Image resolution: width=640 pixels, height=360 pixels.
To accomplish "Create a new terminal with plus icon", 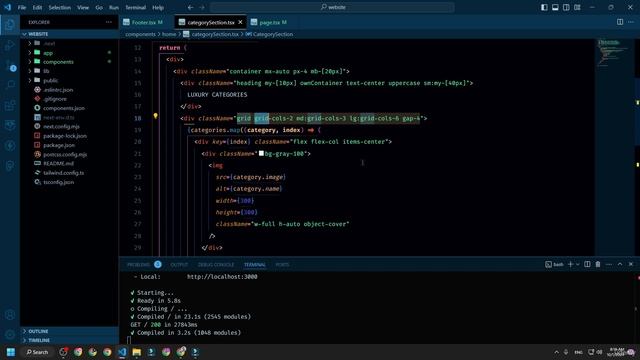I will pyautogui.click(x=571, y=264).
